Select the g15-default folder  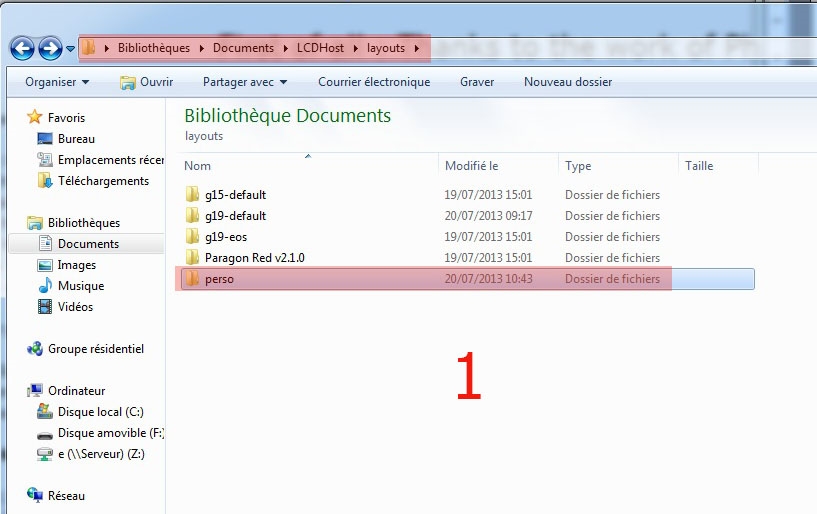(235, 194)
